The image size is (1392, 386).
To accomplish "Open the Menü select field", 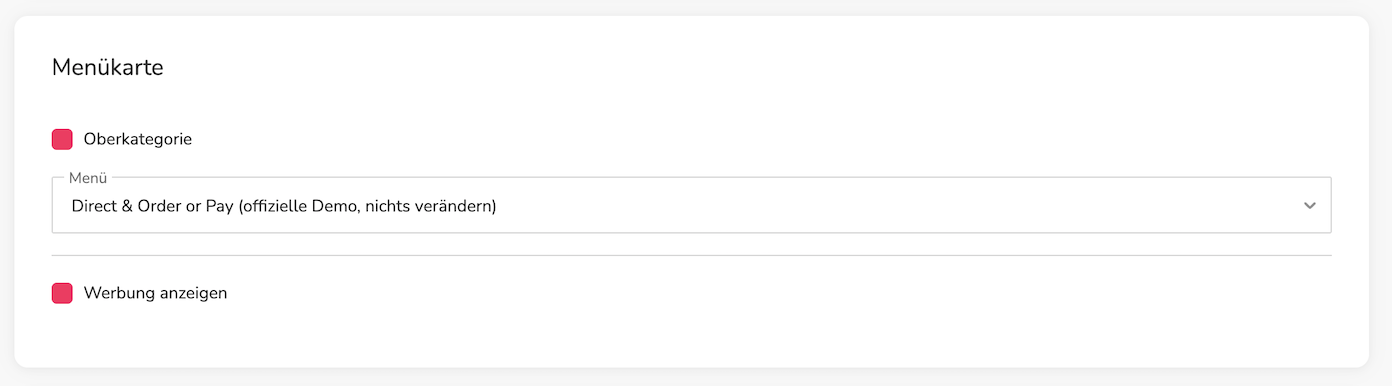I will (x=691, y=205).
